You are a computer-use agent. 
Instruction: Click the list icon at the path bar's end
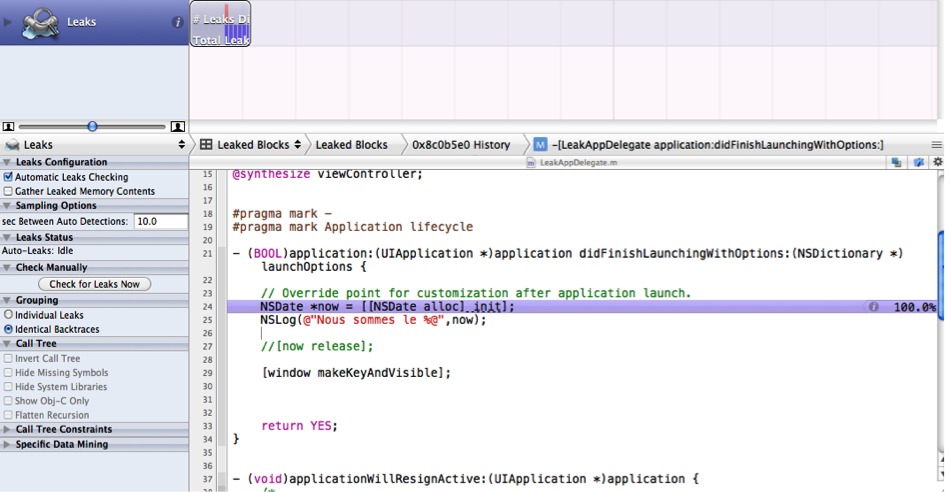pyautogui.click(x=936, y=145)
